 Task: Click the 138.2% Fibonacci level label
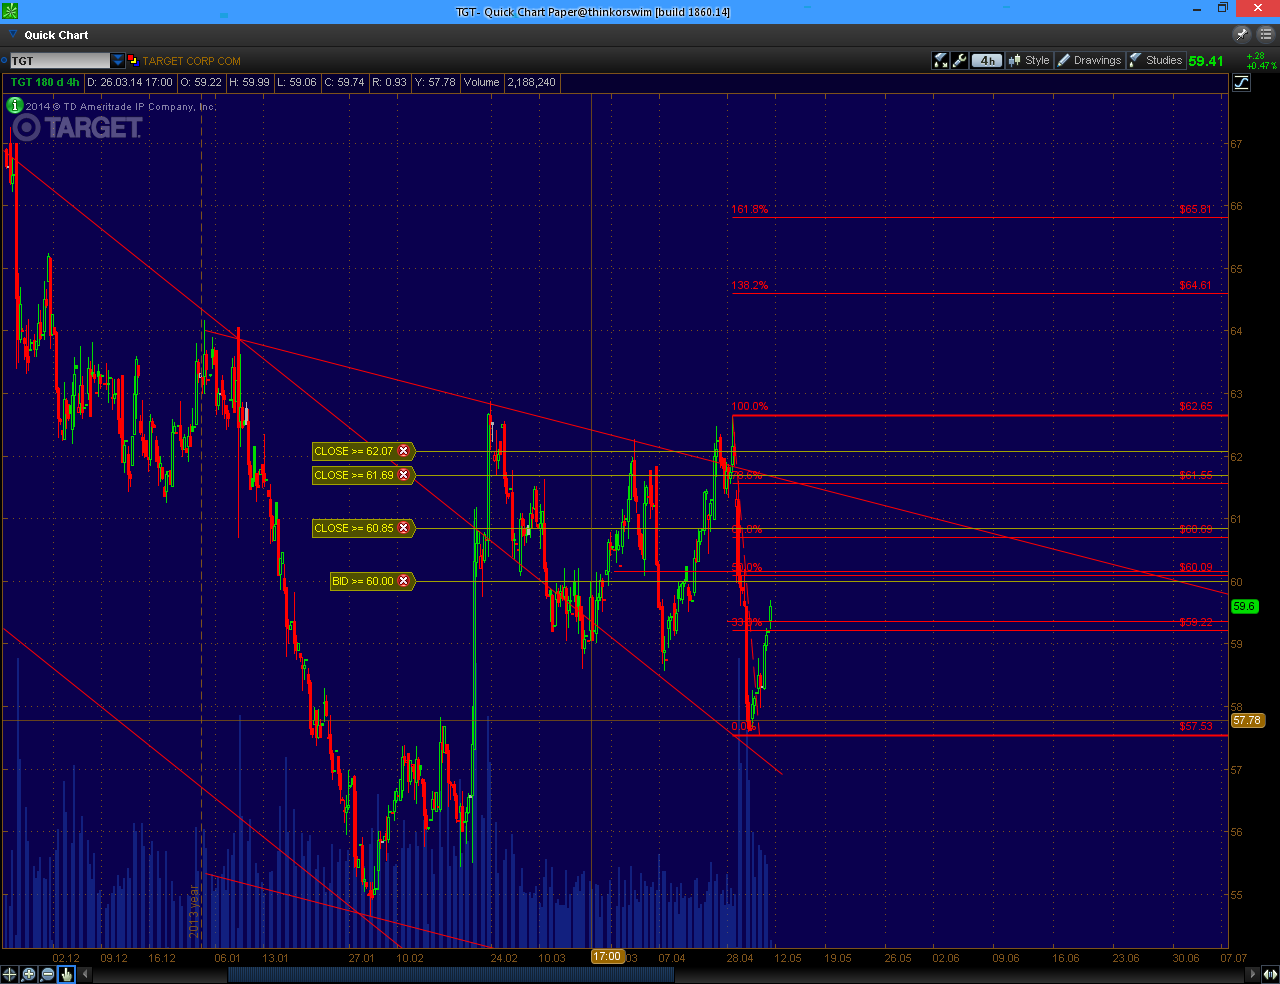[x=749, y=286]
